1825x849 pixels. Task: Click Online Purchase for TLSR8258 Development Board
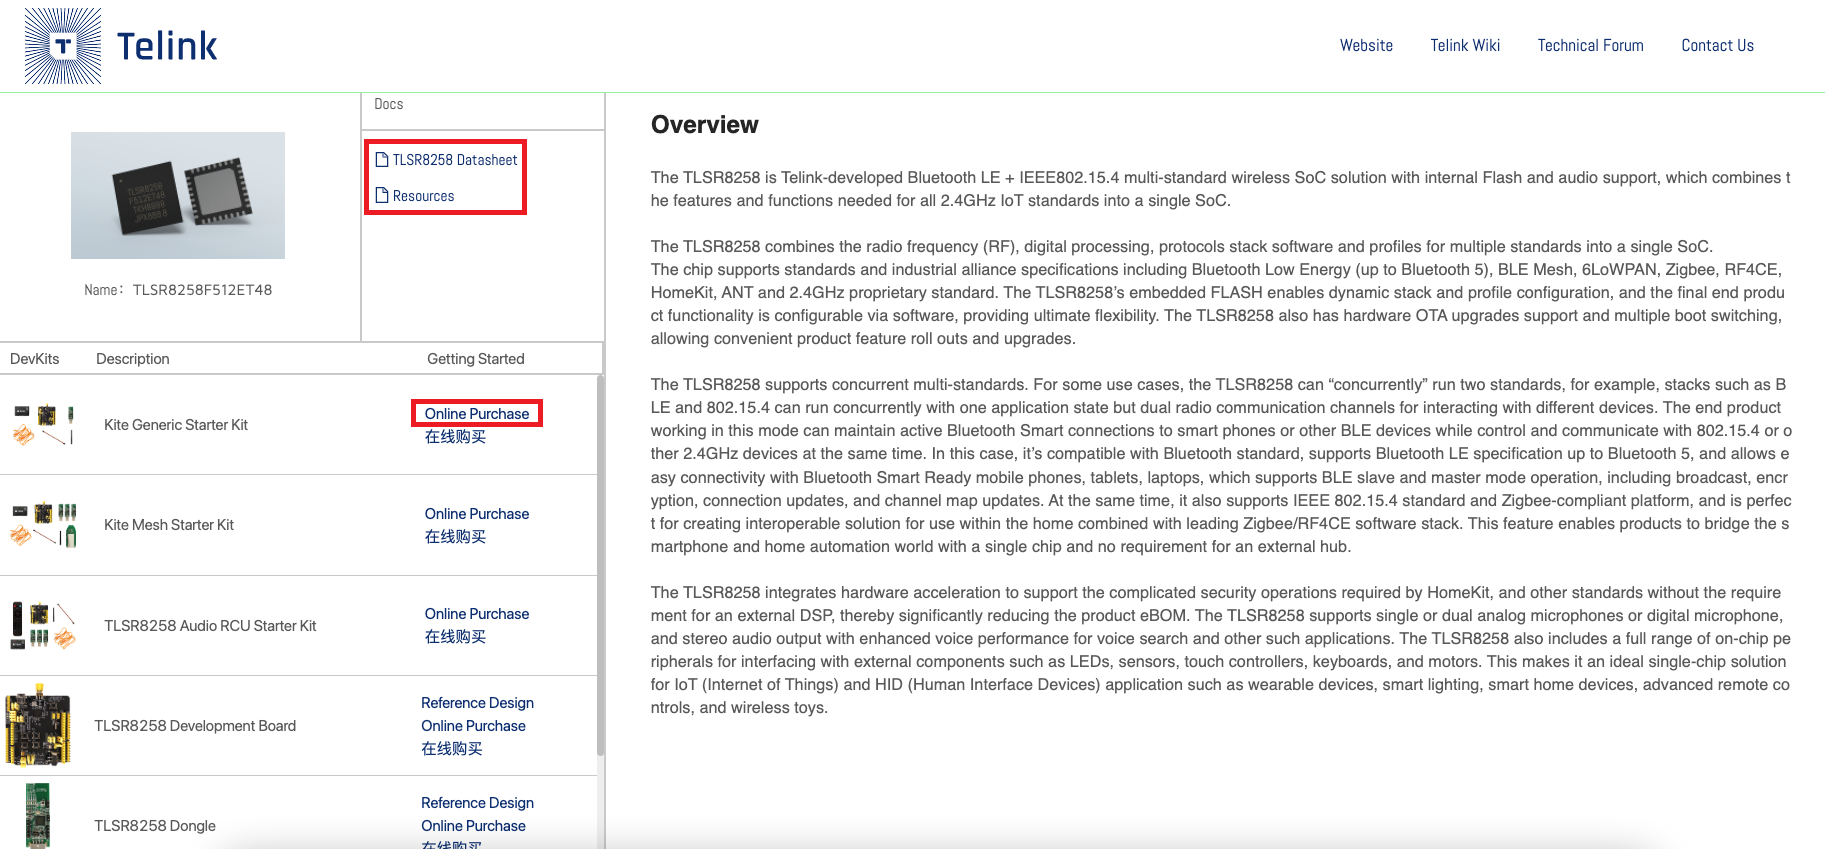coord(473,726)
